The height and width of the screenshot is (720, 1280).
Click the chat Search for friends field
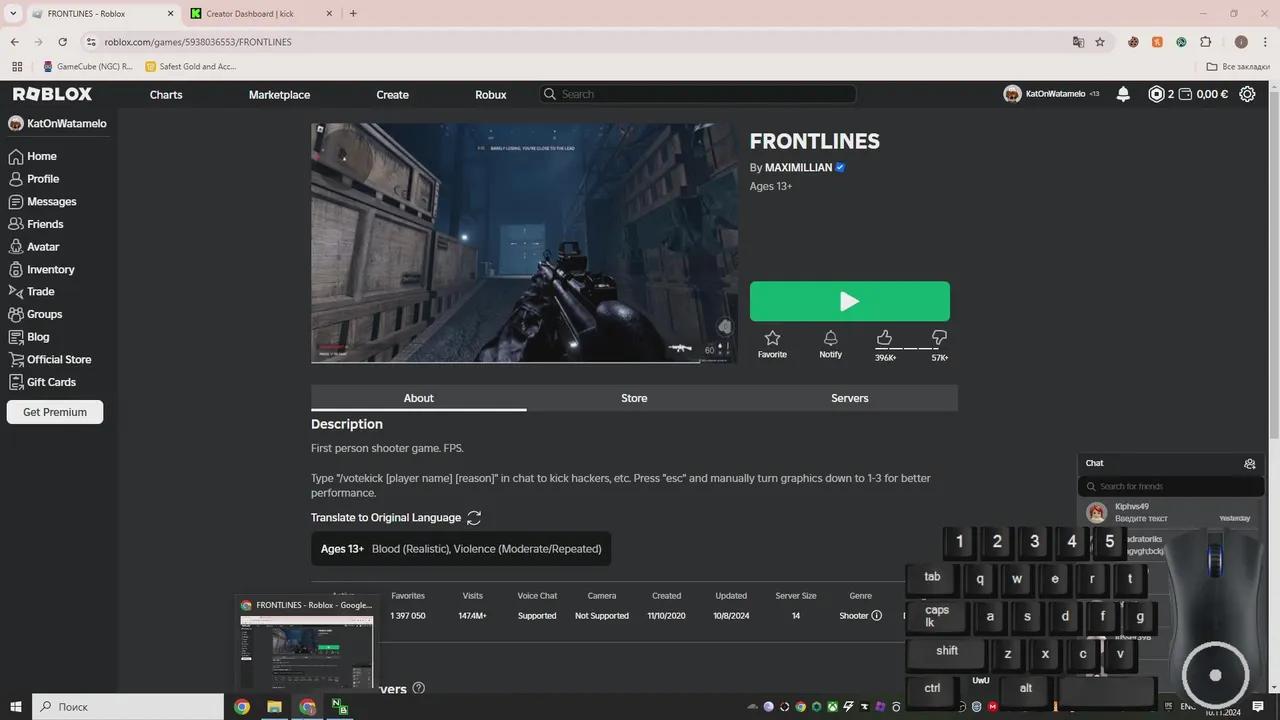click(x=1171, y=486)
